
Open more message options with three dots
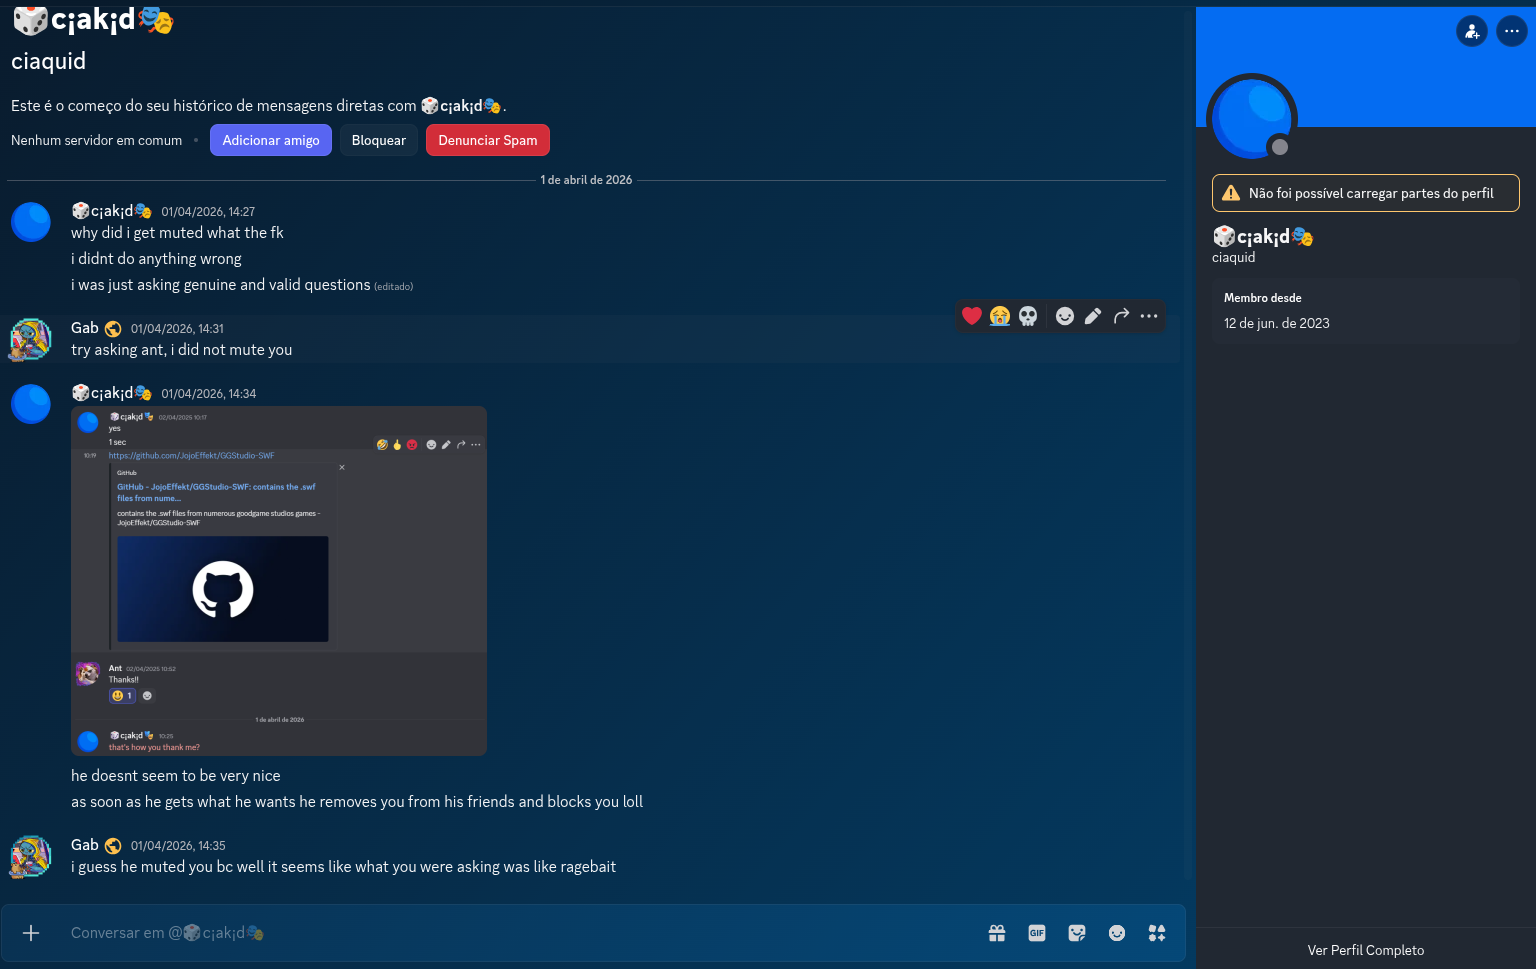click(1149, 316)
